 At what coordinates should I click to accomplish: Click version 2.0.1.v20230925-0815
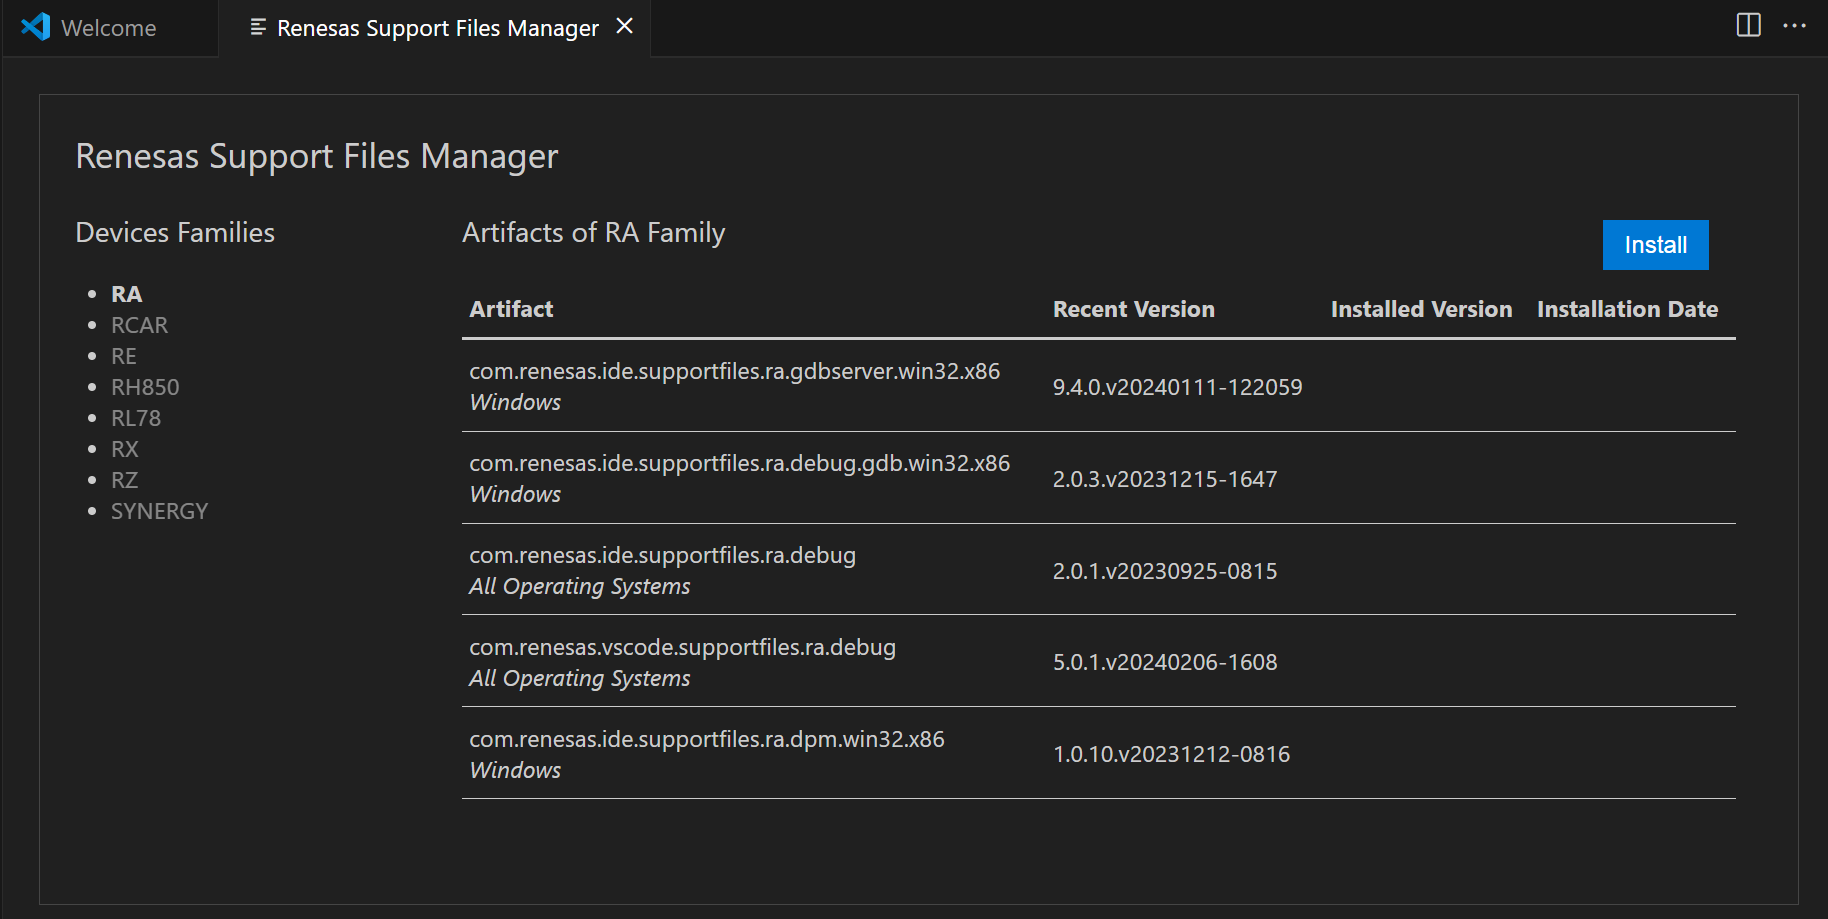pos(1165,571)
